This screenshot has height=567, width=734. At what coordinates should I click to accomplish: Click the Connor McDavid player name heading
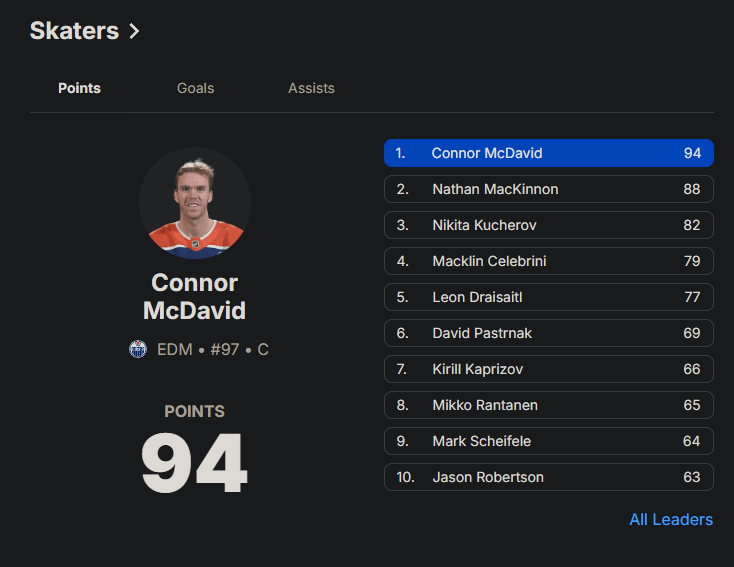click(x=194, y=297)
